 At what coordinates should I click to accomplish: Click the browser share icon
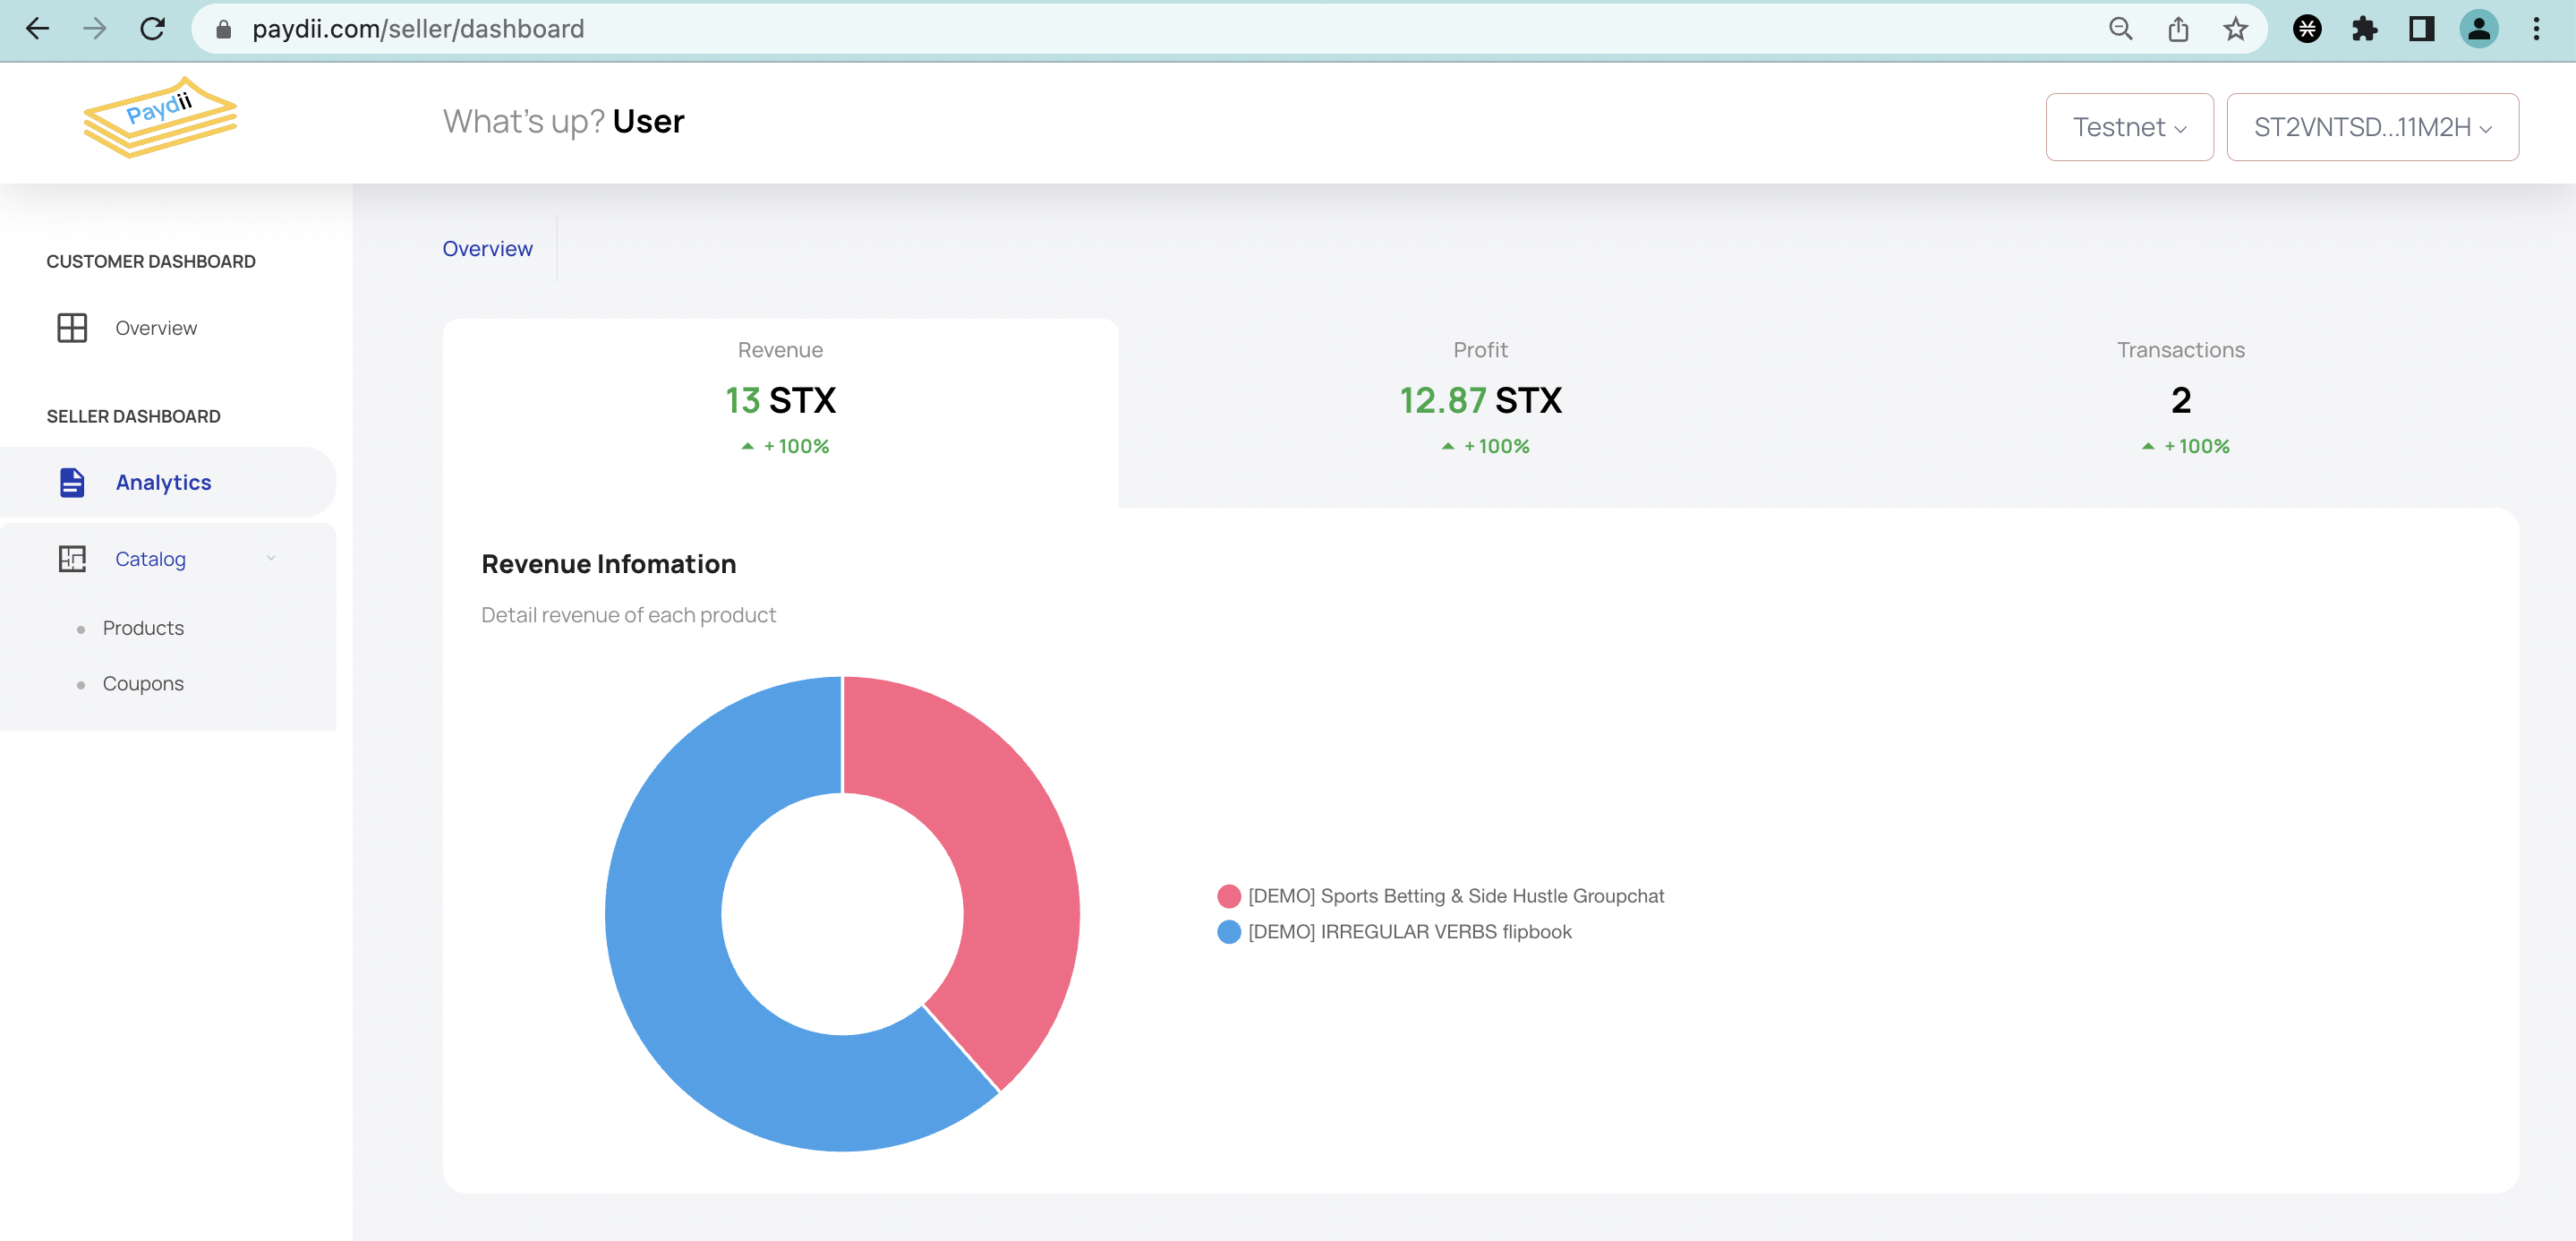[x=2178, y=29]
